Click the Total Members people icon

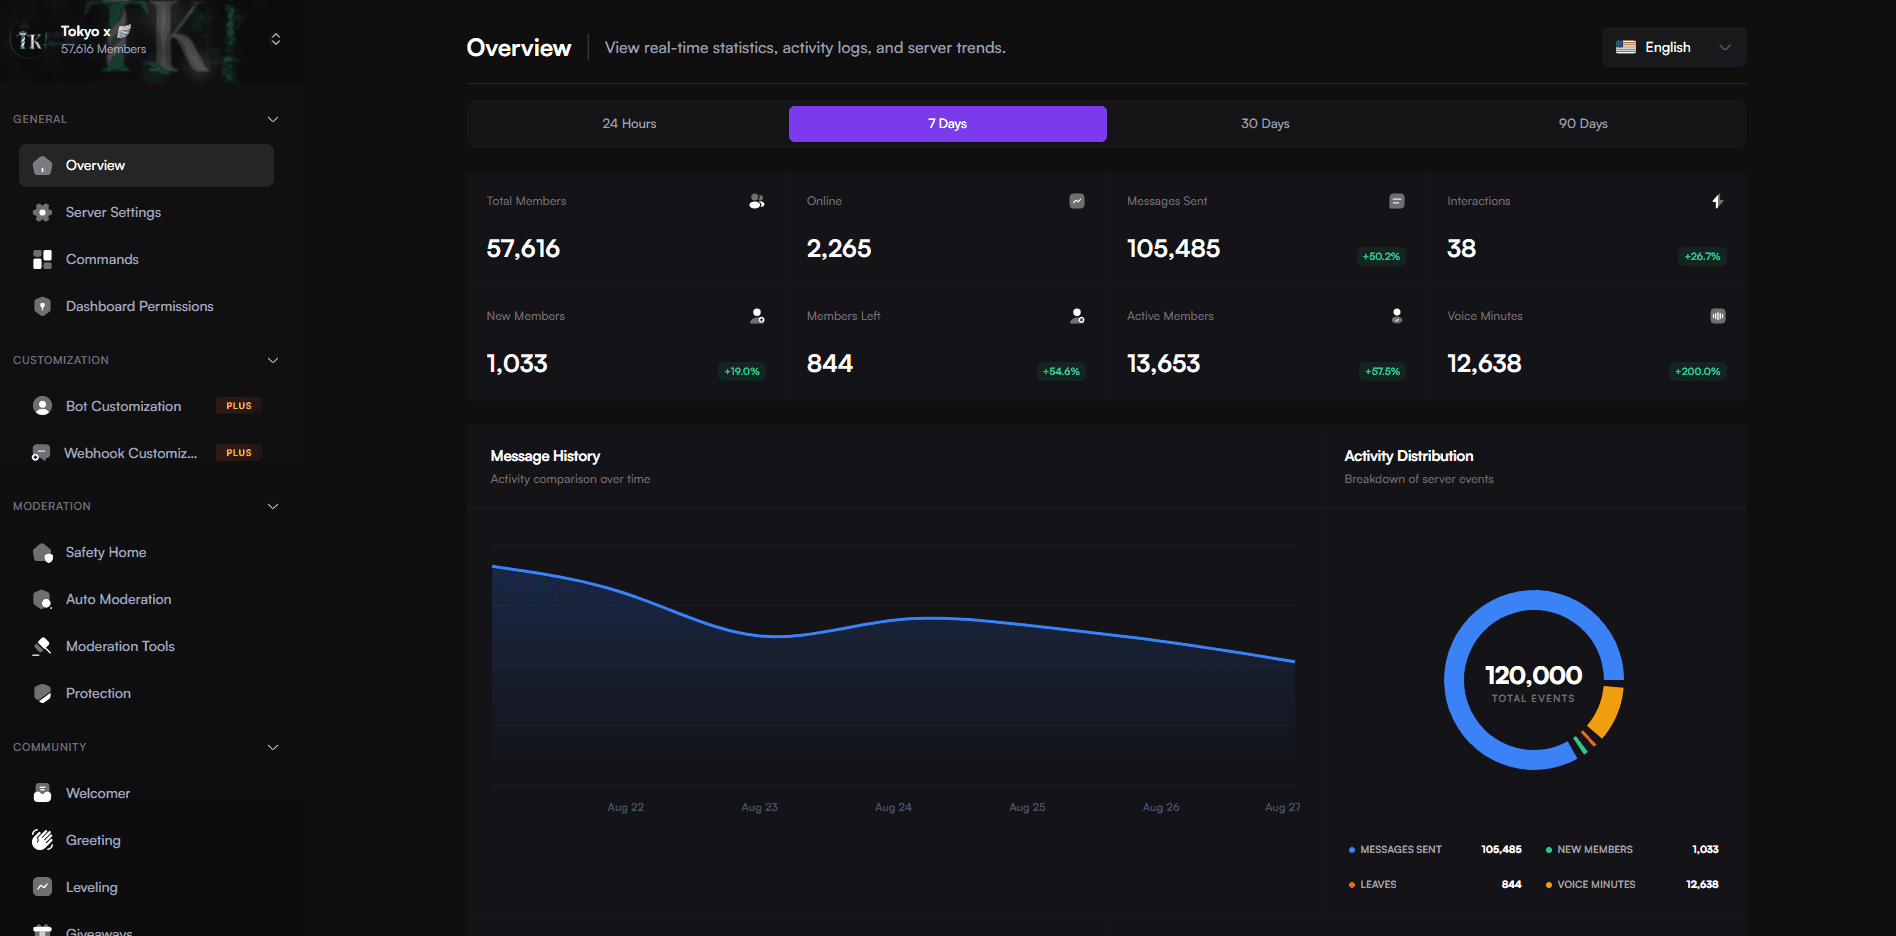coord(757,201)
